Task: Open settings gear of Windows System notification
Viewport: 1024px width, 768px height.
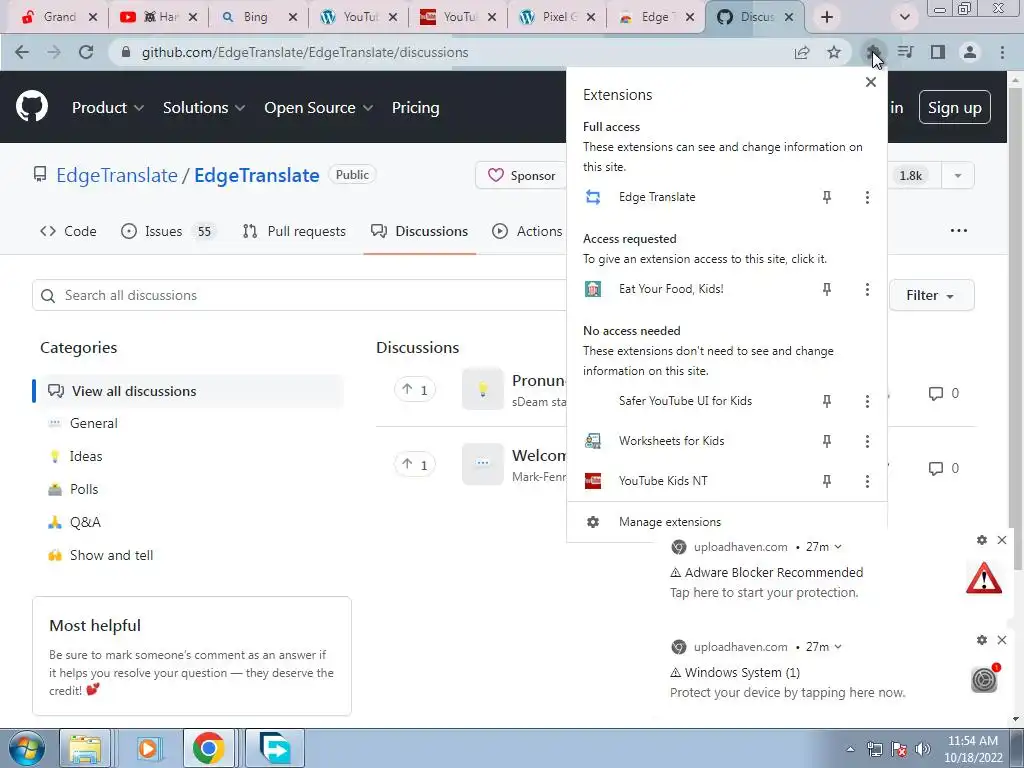Action: point(982,640)
